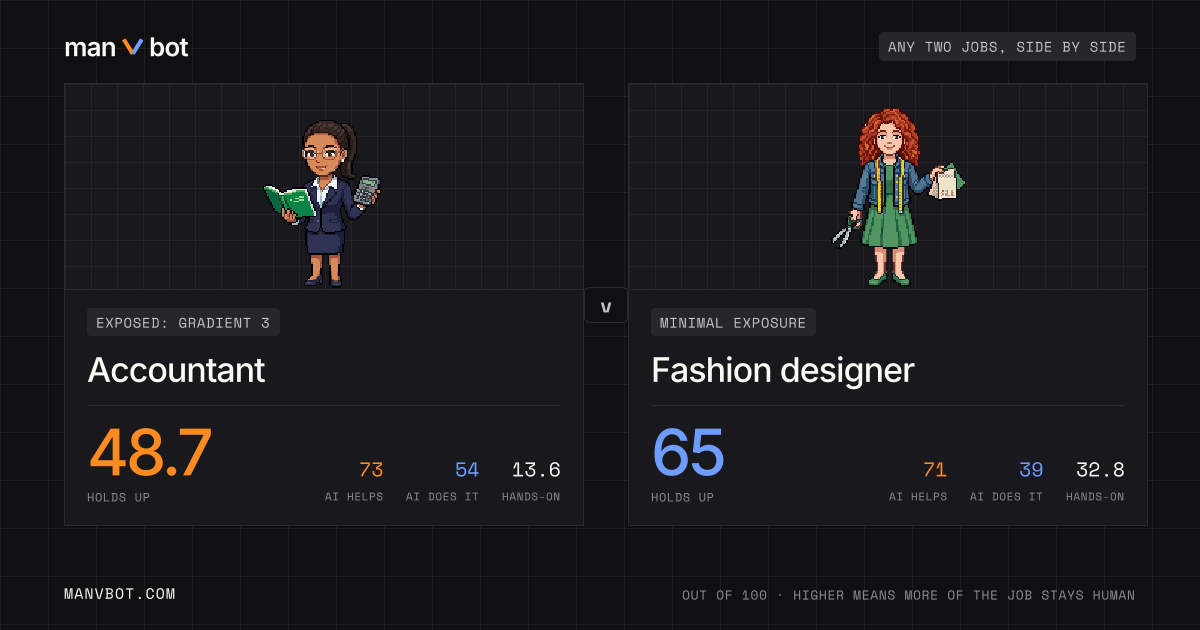Screen dimensions: 1200x630
Task: Click the 'MINIMAL EXPOSURE' badge
Action: pyautogui.click(x=733, y=322)
